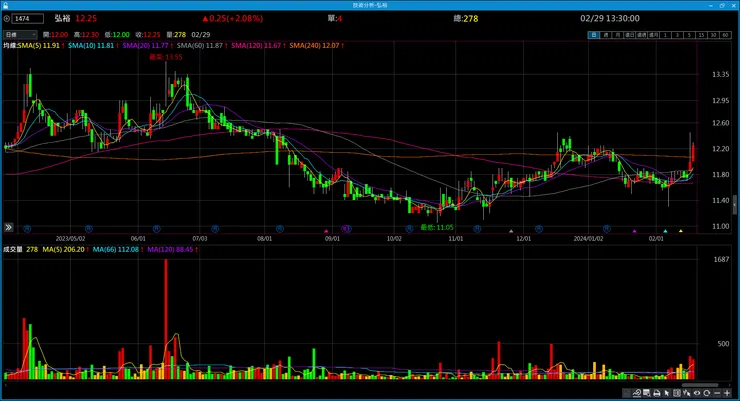Click the print icon in bottom toolbar
Viewport: 740px width, 401px height.
657,393
